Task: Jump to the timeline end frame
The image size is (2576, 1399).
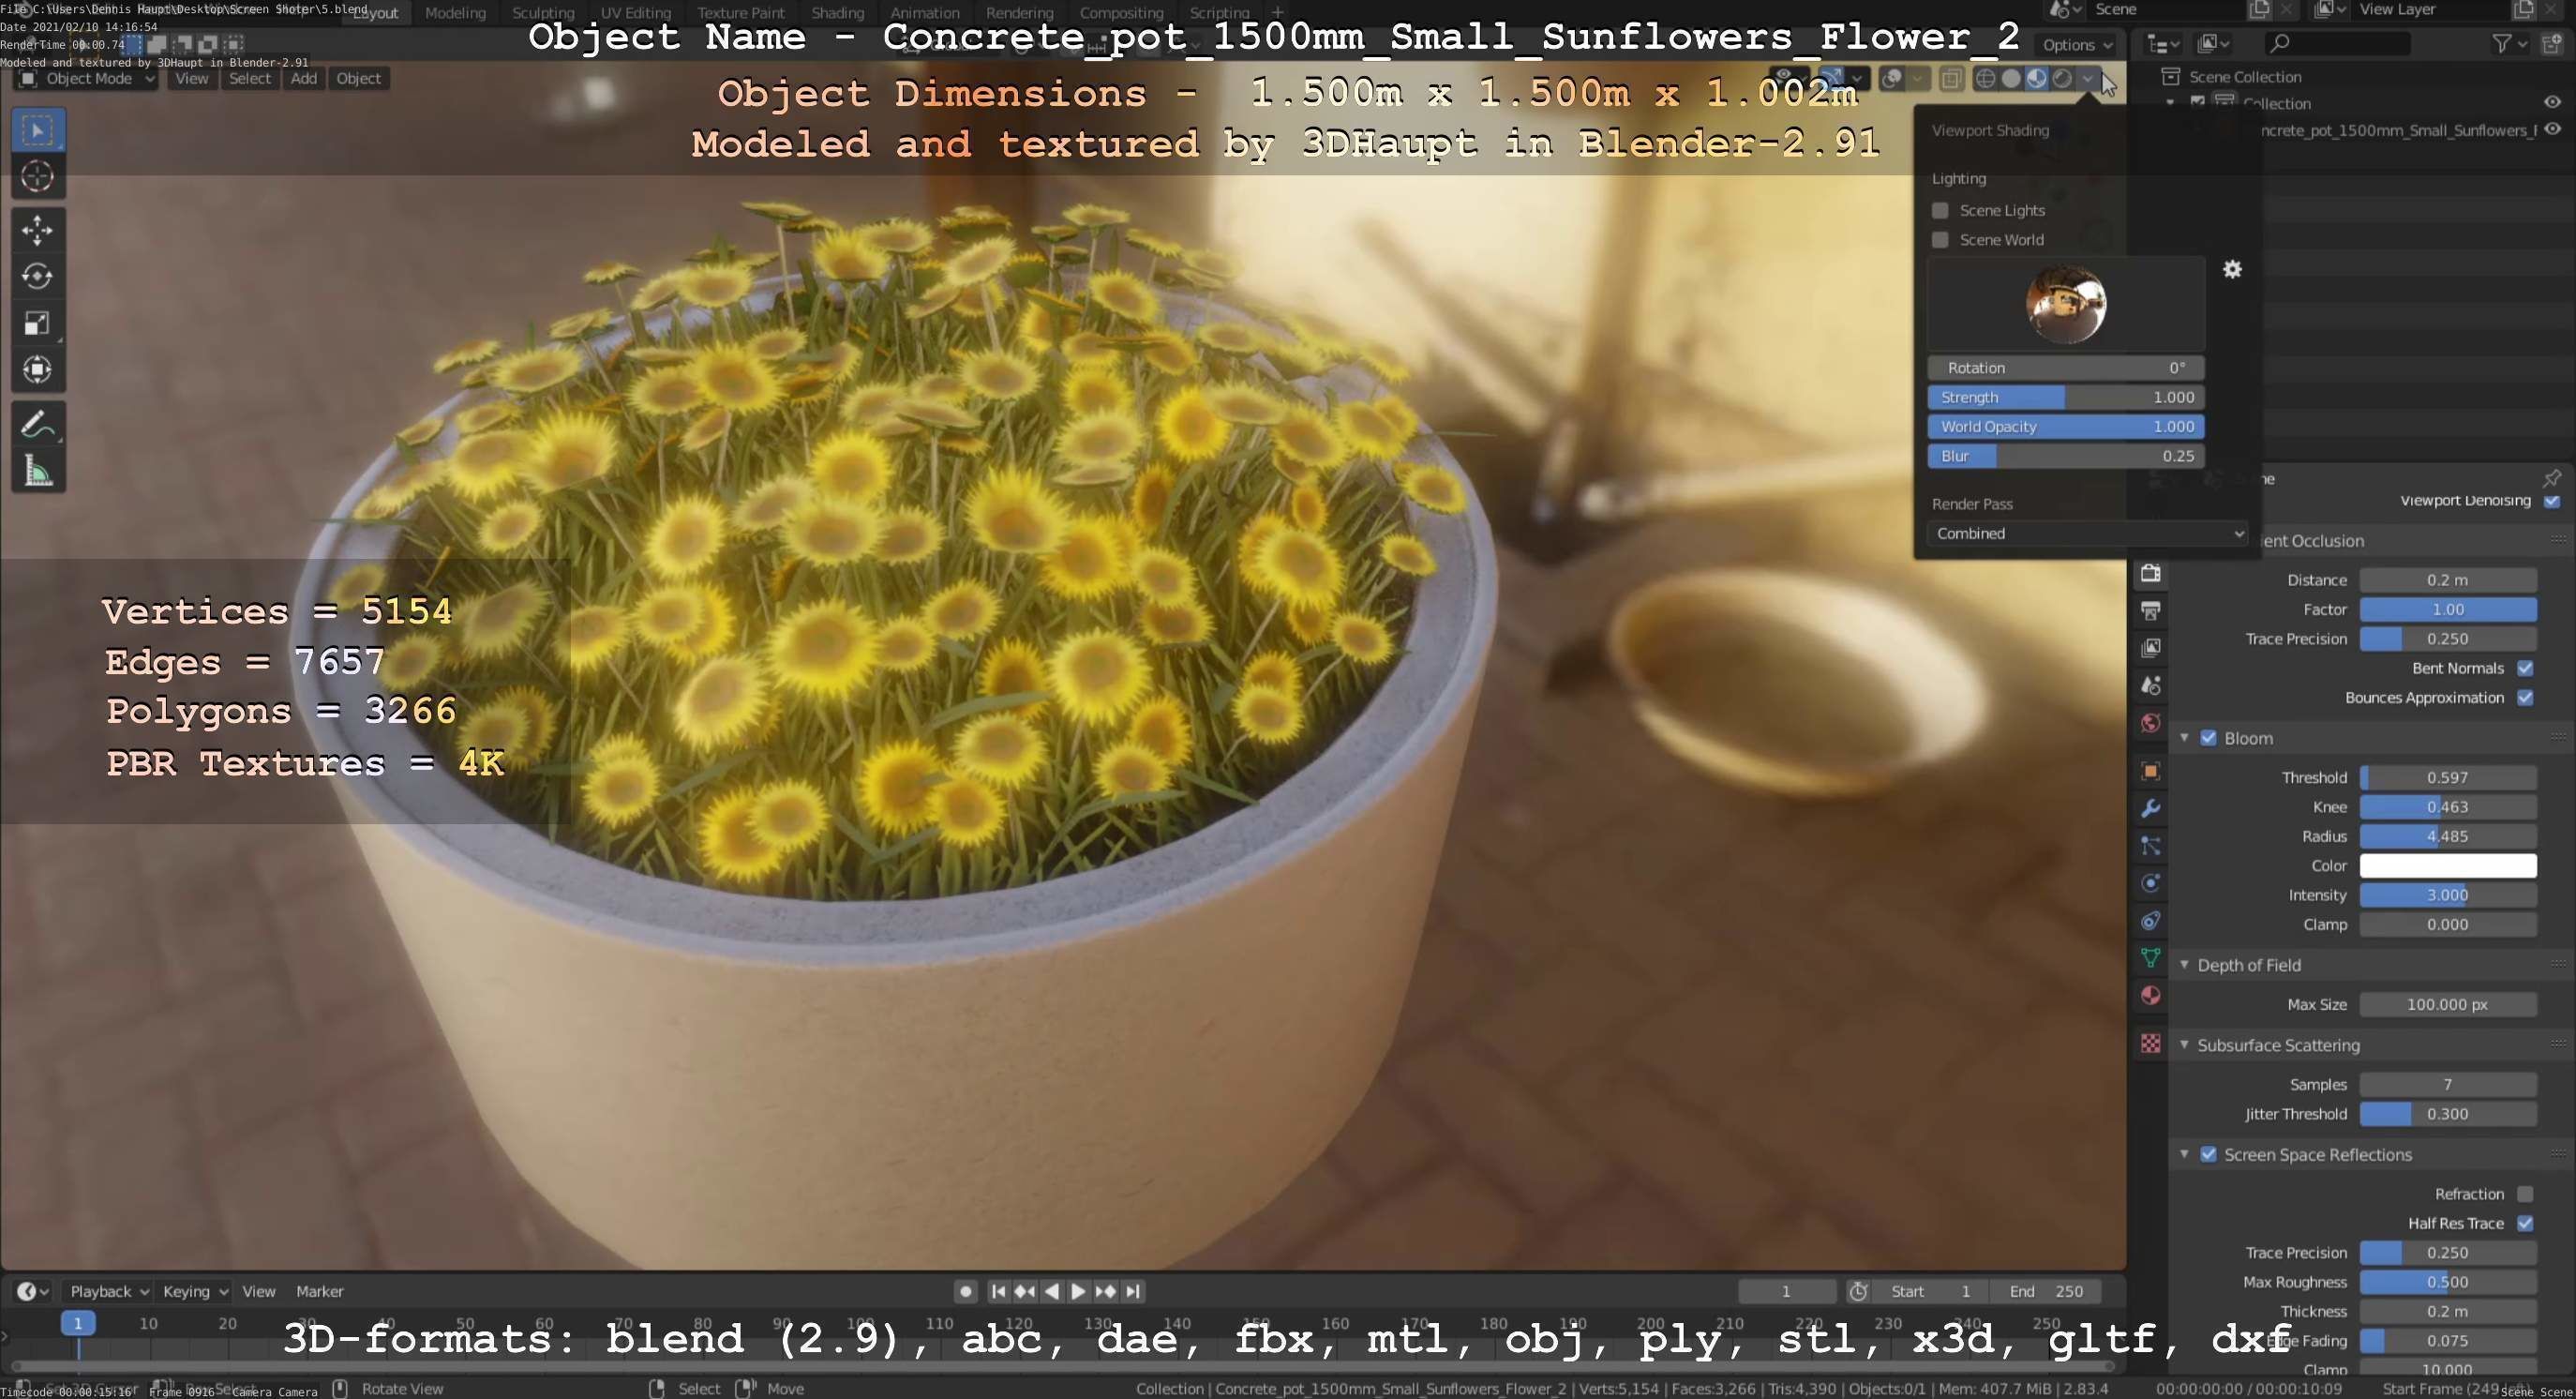Action: click(x=1132, y=1291)
